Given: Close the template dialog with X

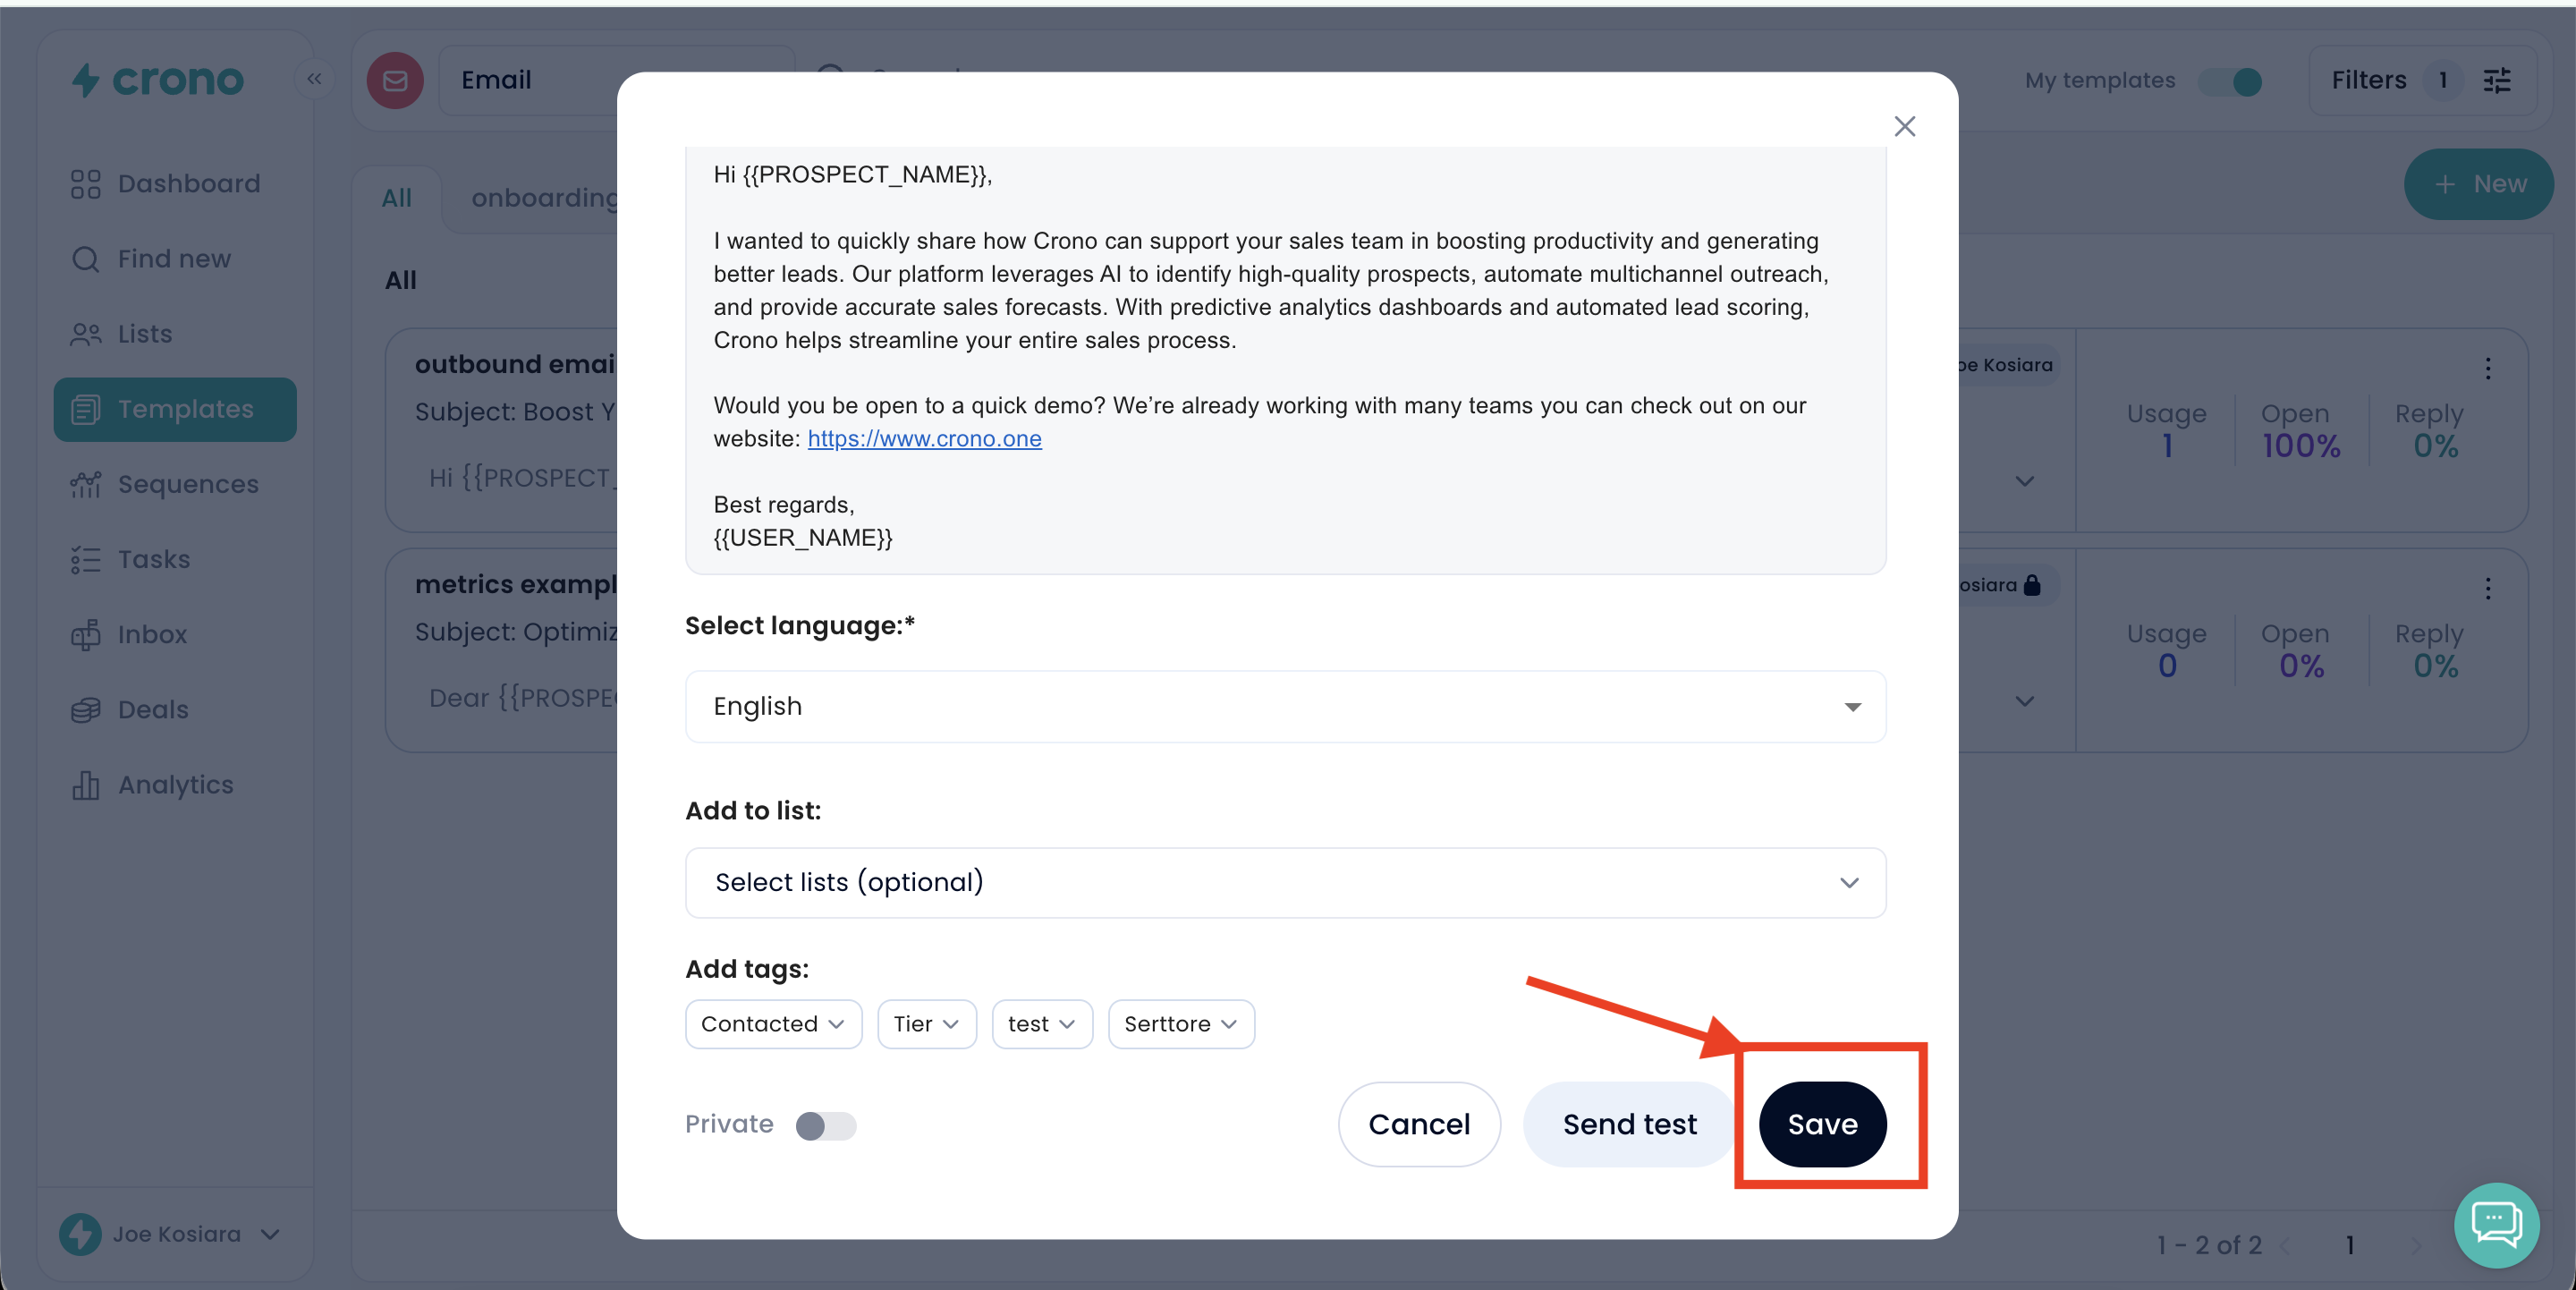Looking at the screenshot, I should coord(1904,126).
